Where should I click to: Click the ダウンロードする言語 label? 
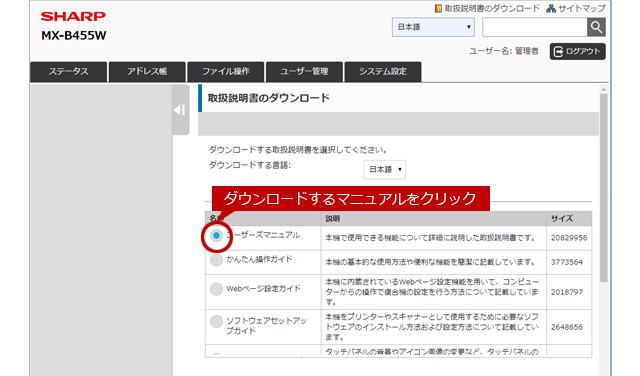pos(250,165)
